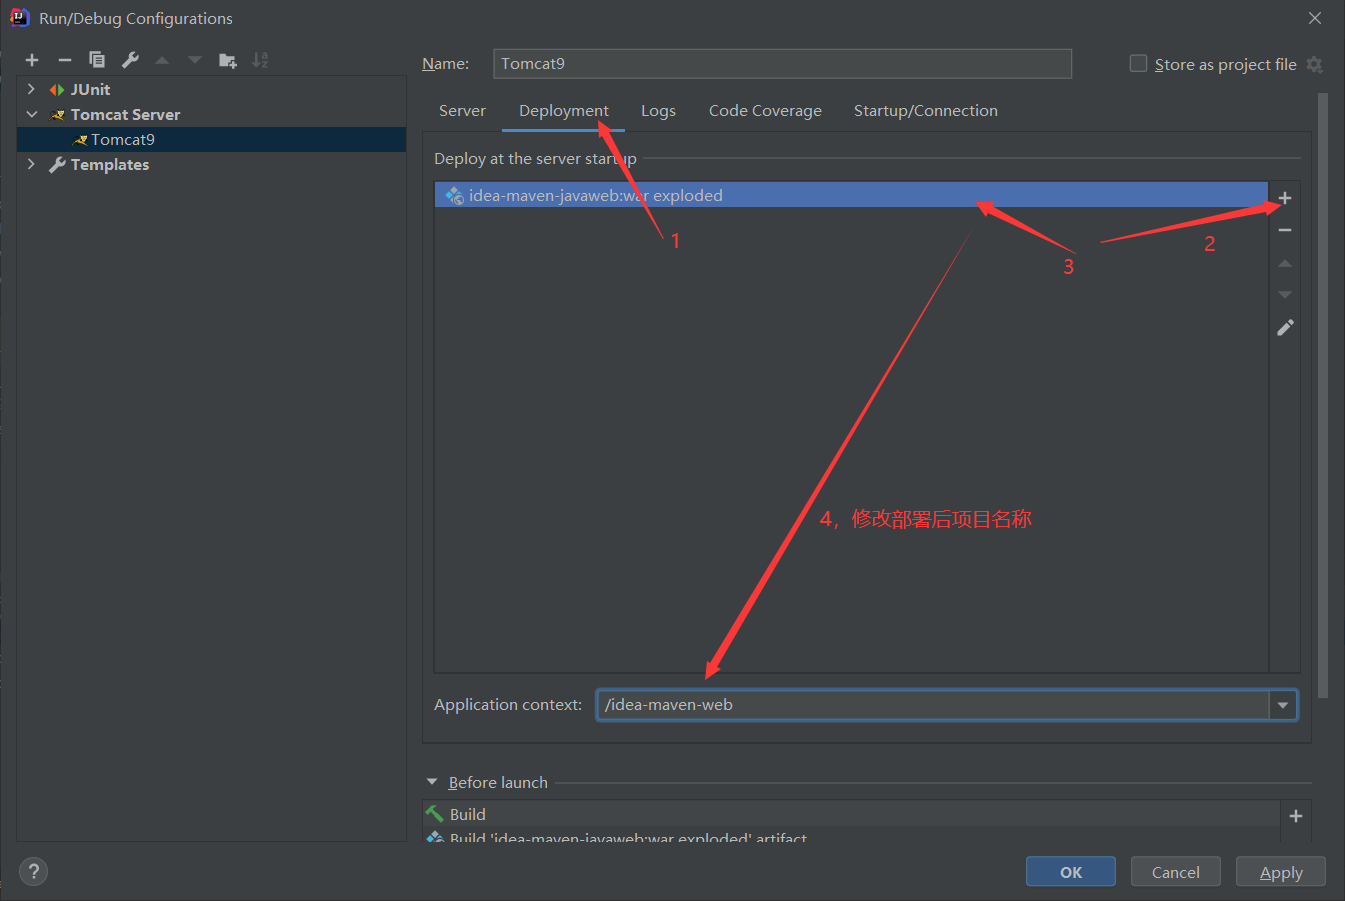Sort configurations alphabetically

click(260, 60)
